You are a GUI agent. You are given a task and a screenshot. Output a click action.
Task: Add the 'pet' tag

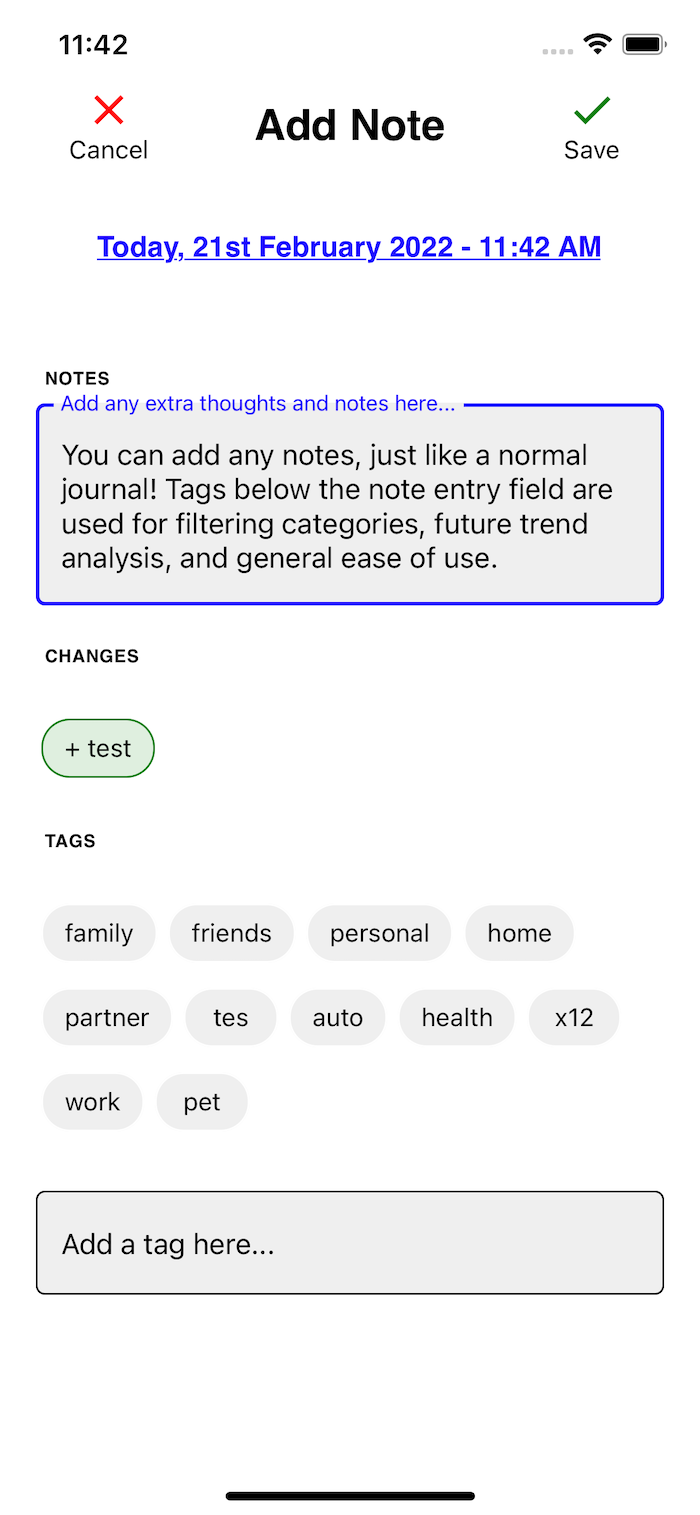pos(202,1102)
